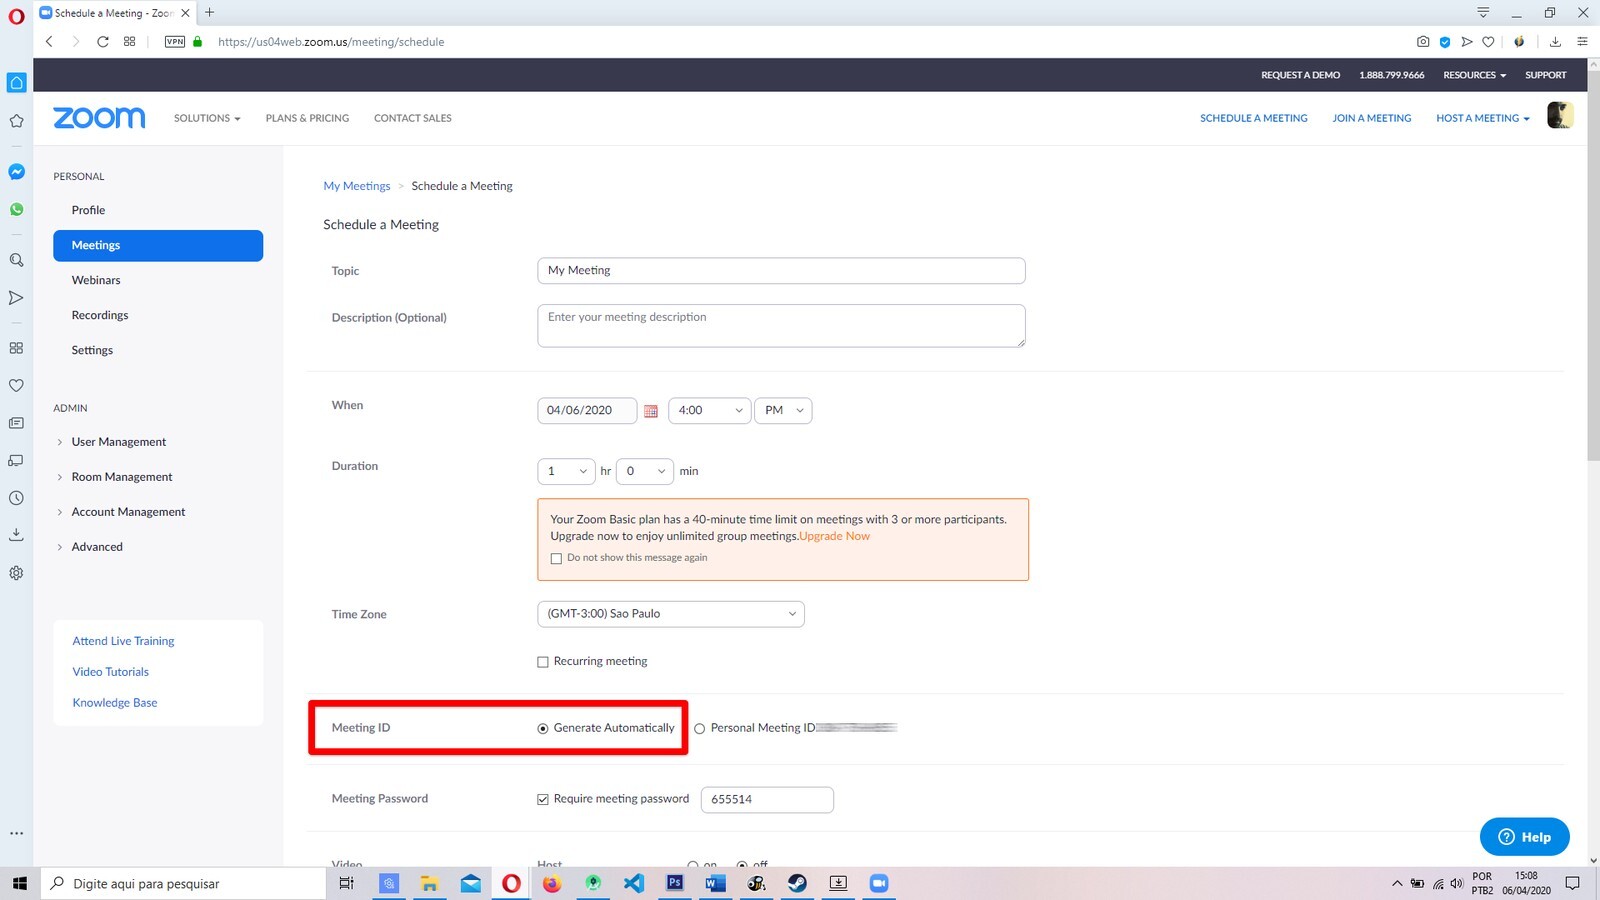The image size is (1600, 900).
Task: Click the browser snapshot camera icon
Action: coord(1422,42)
